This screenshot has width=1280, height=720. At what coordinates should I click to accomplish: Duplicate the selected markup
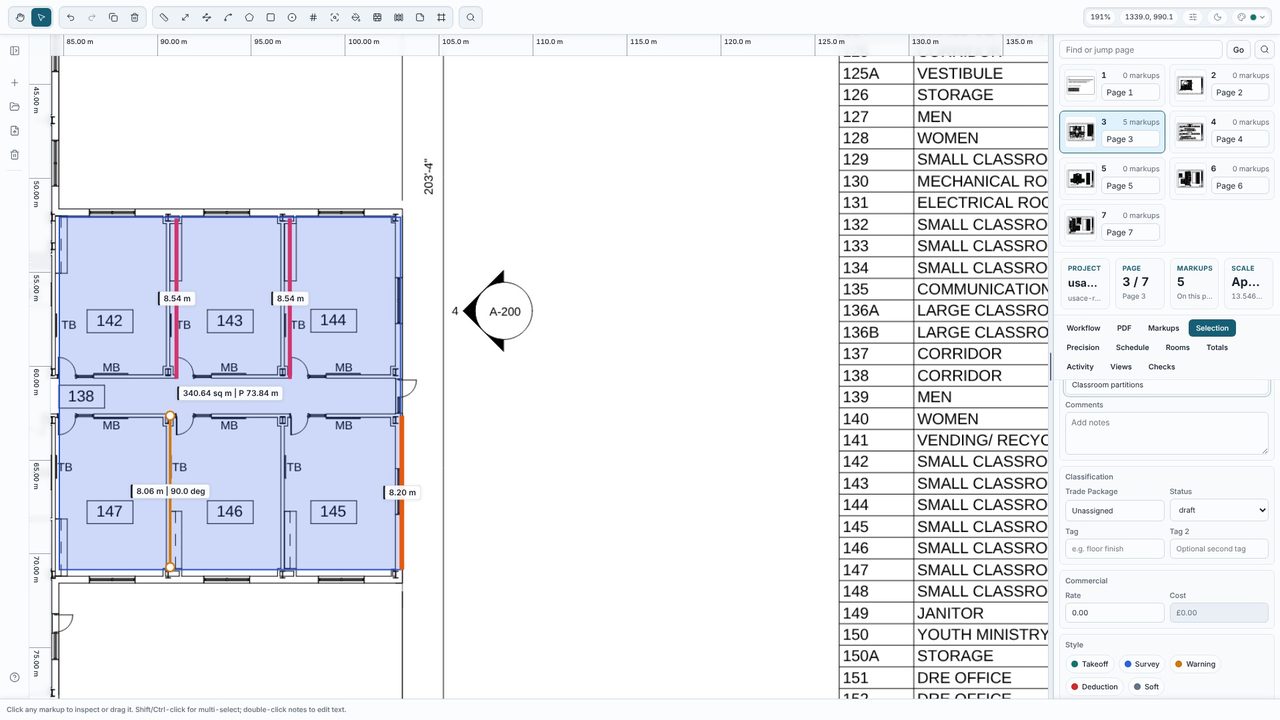[x=113, y=17]
